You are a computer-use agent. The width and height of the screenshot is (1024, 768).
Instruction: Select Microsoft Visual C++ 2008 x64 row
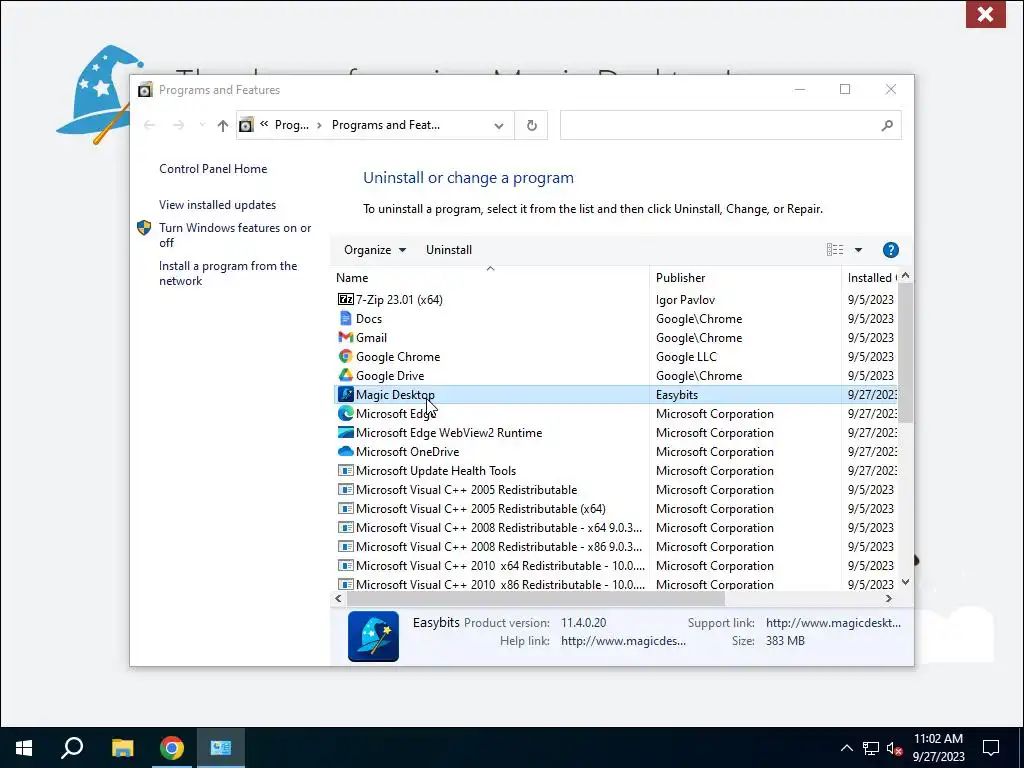pos(499,528)
